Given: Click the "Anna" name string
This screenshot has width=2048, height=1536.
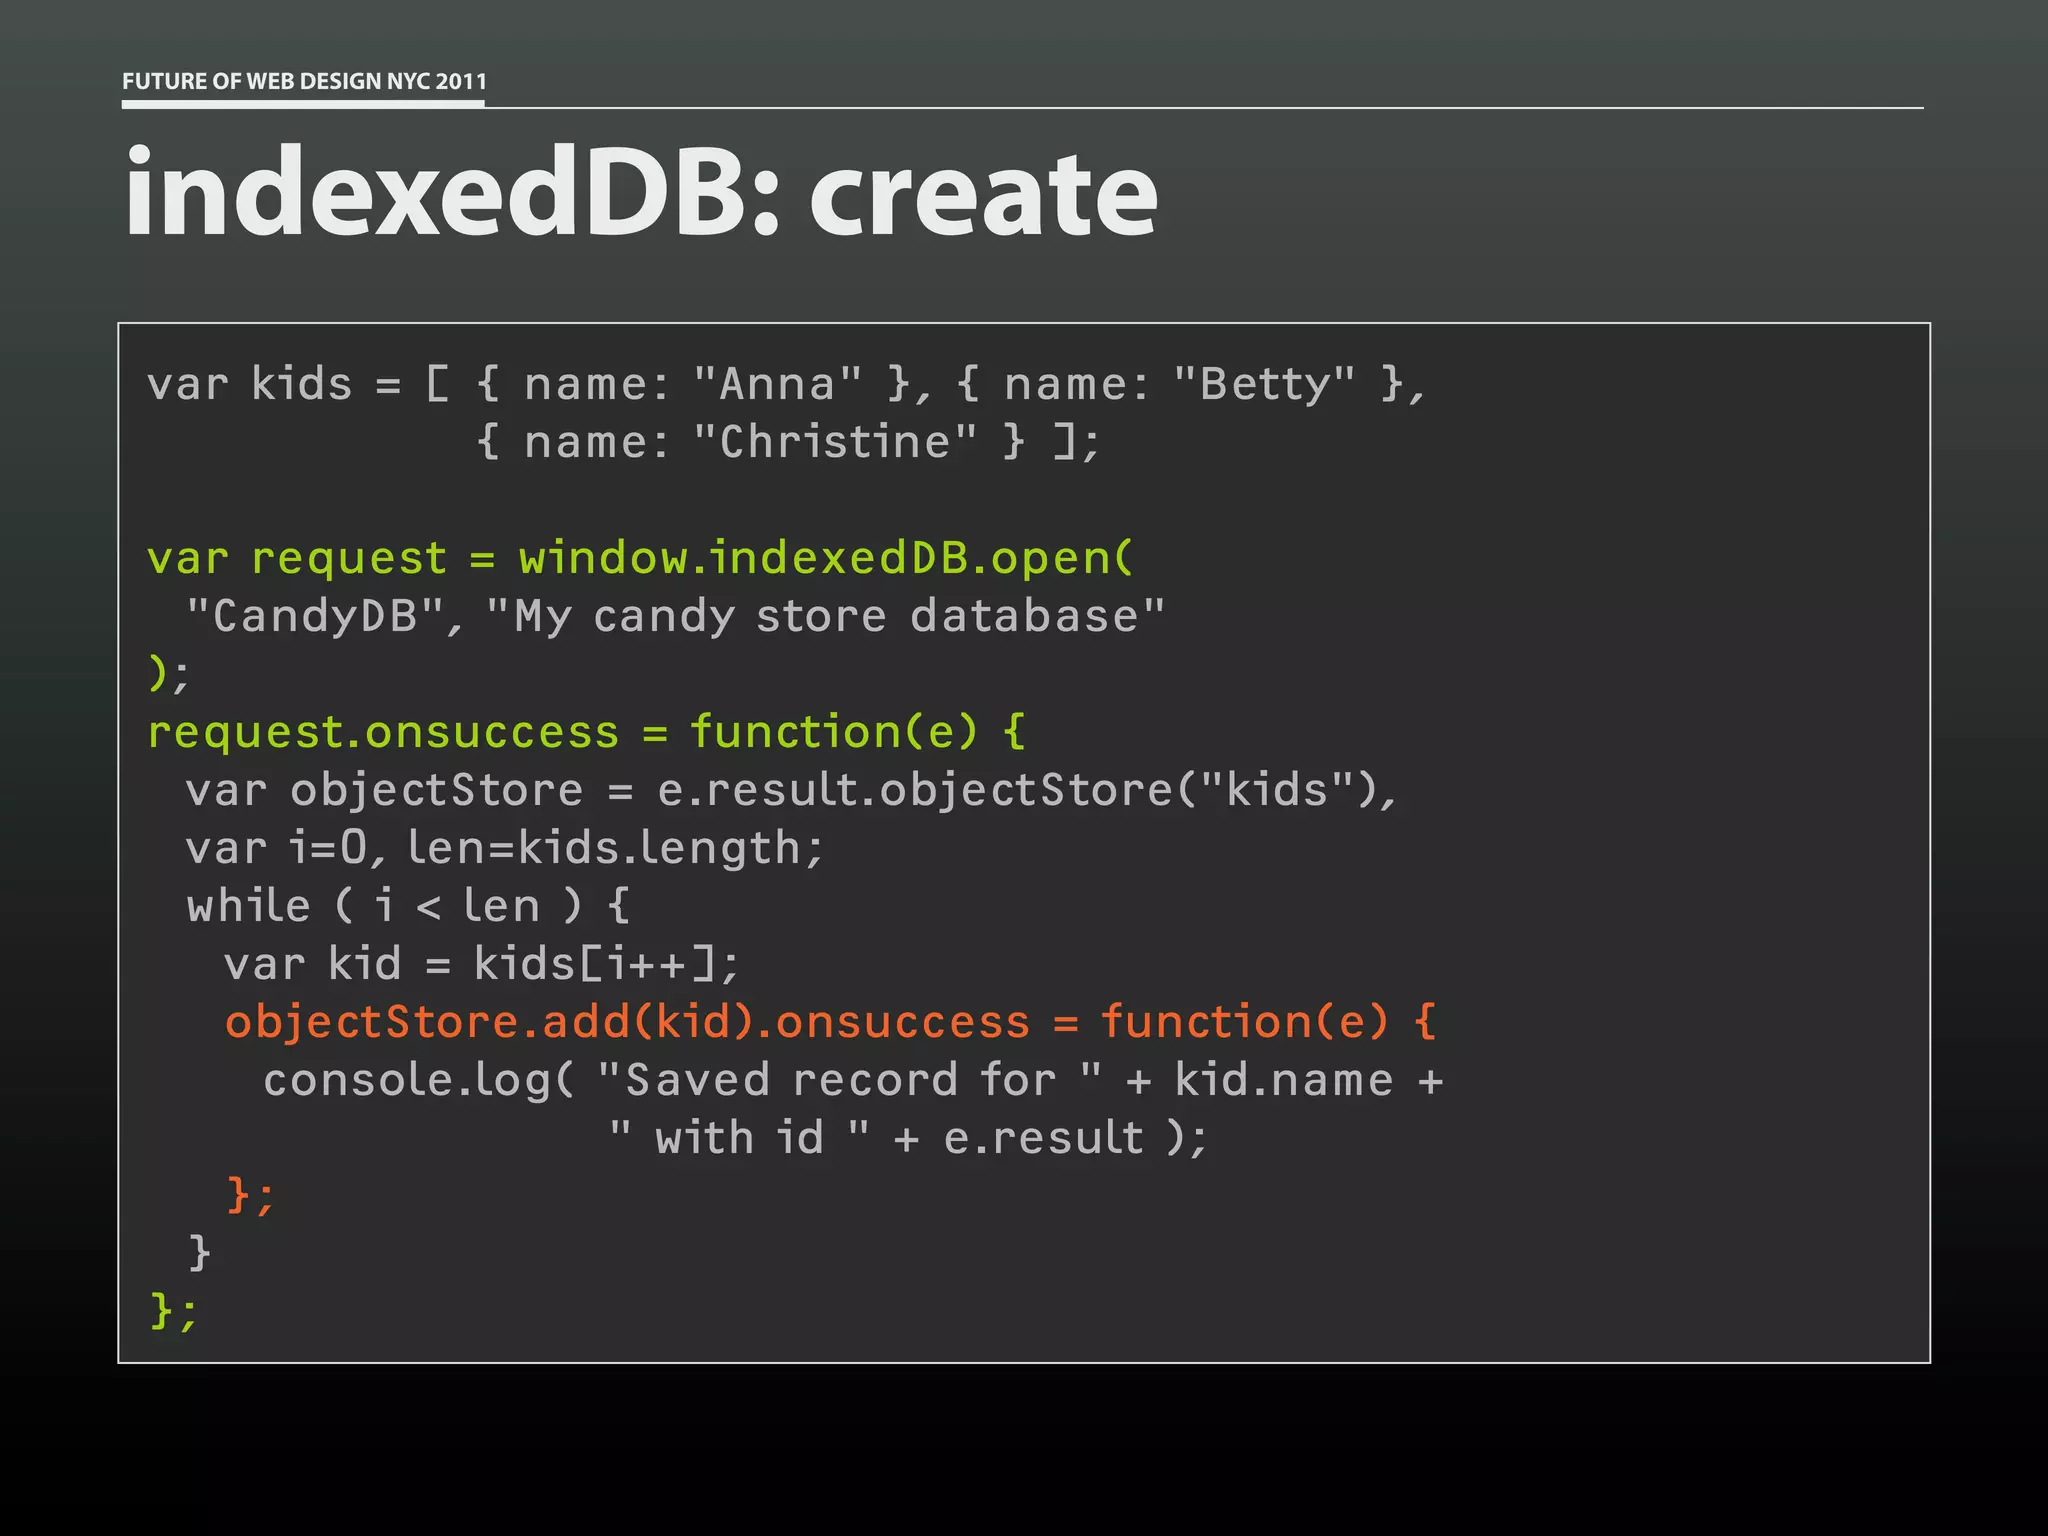Looking at the screenshot, I should (x=777, y=384).
